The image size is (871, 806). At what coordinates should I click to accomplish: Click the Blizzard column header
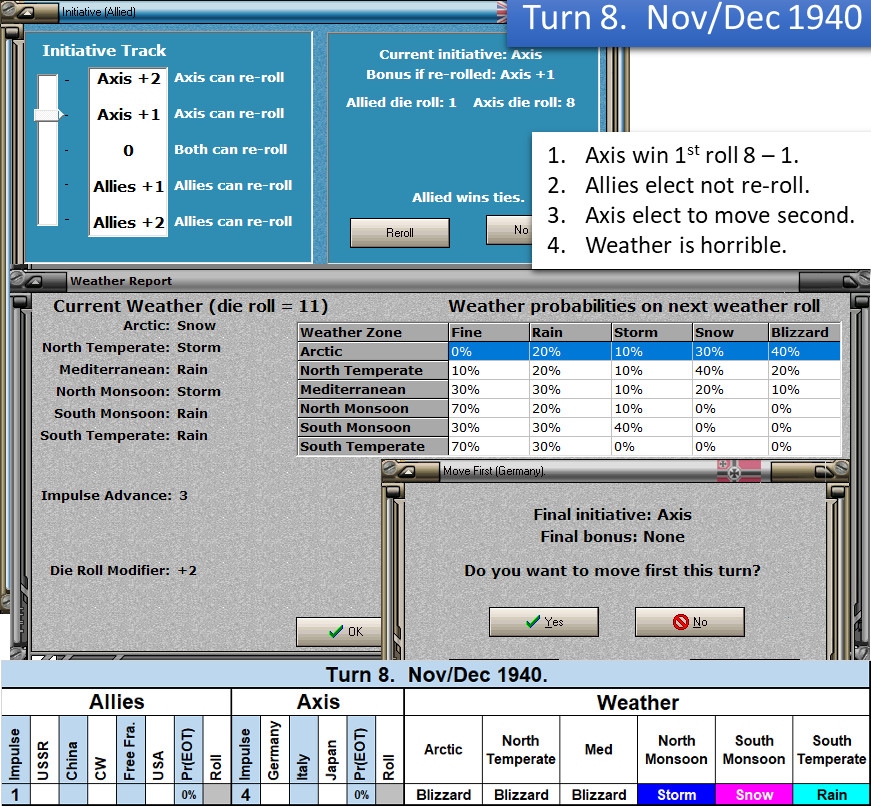804,332
